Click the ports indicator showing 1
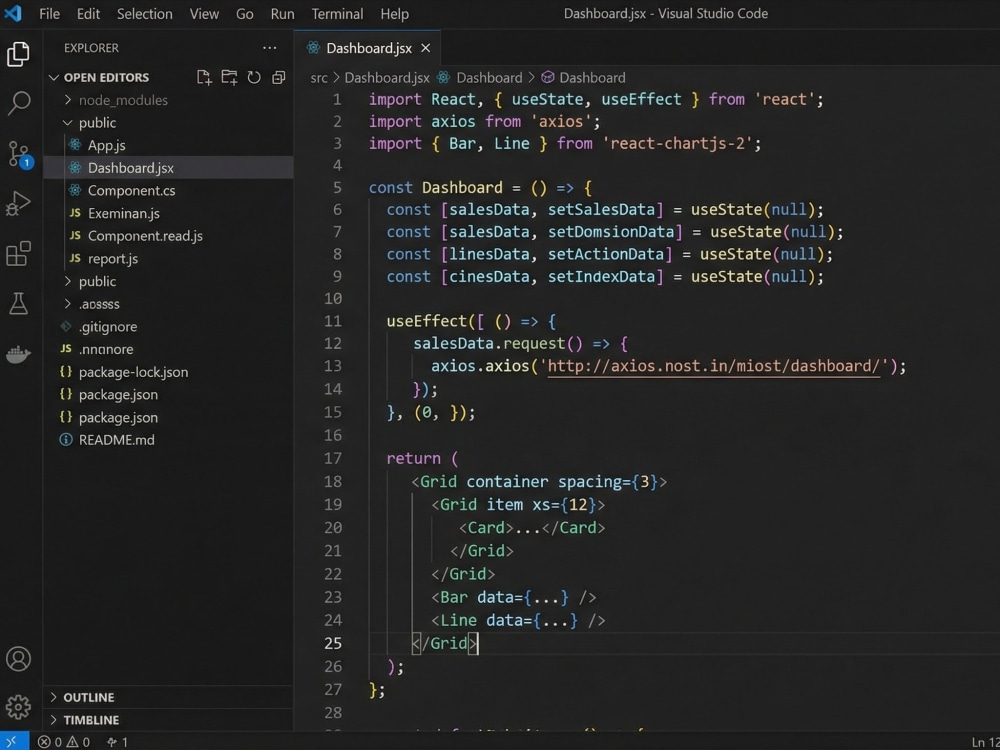This screenshot has height=750, width=1000. click(117, 742)
